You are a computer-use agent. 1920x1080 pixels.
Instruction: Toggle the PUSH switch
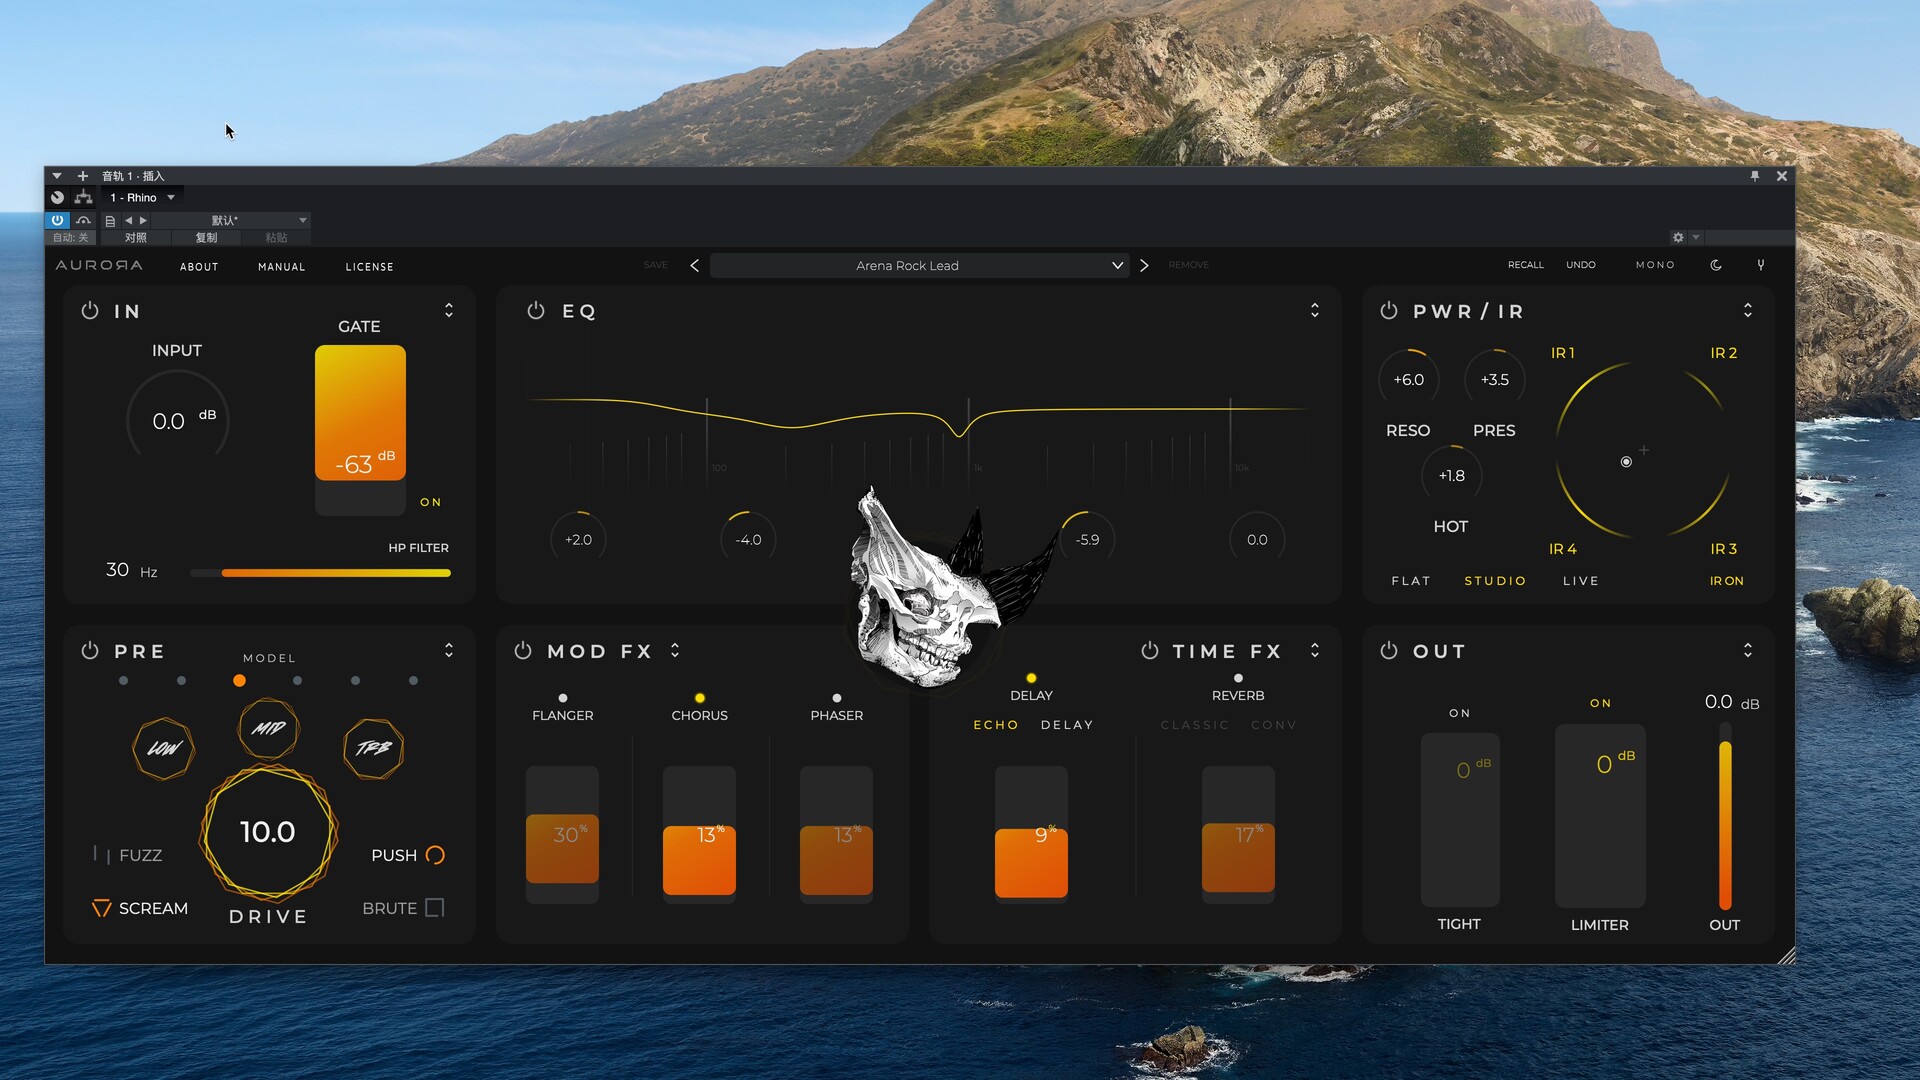click(435, 855)
